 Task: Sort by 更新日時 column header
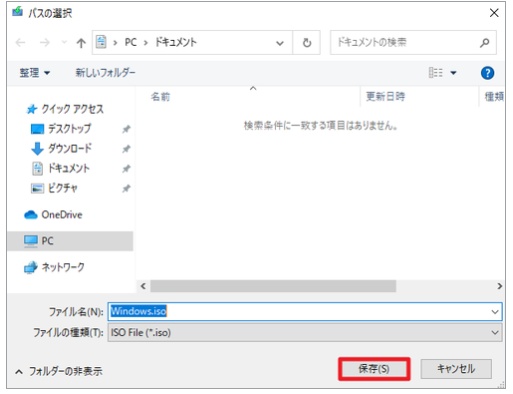385,97
